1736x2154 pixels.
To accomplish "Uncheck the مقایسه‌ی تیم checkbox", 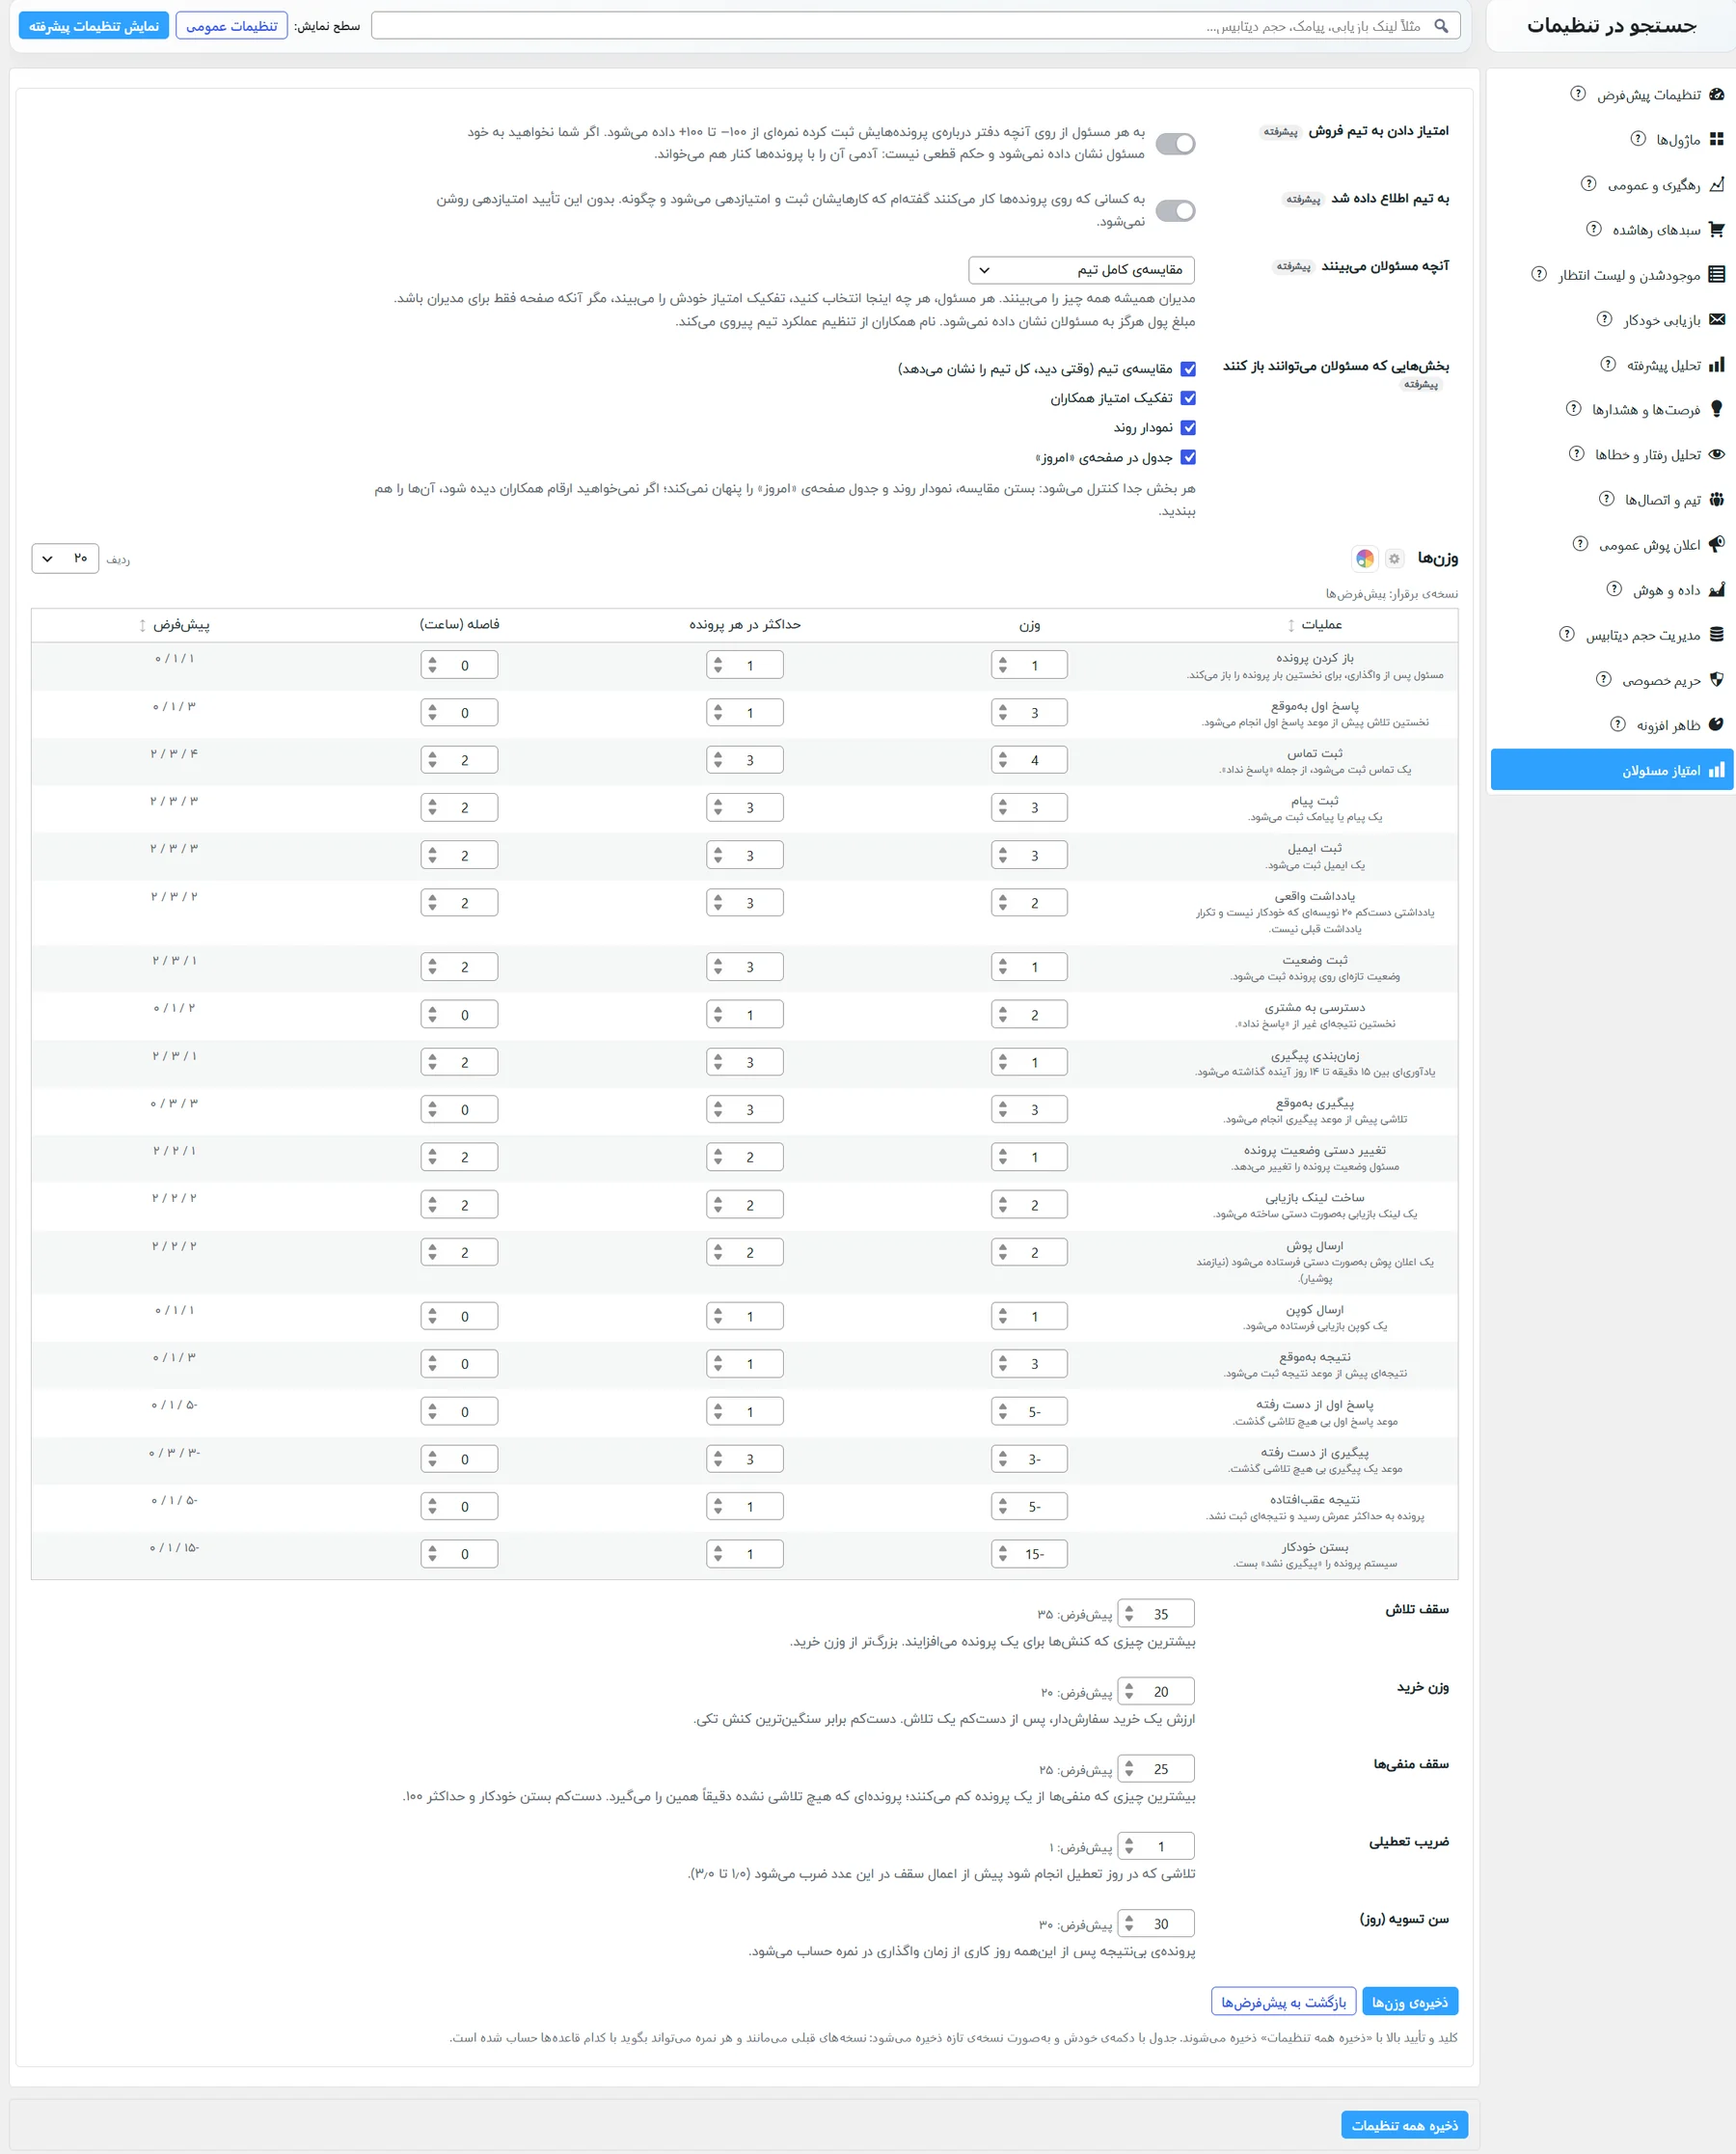I will tap(1188, 369).
